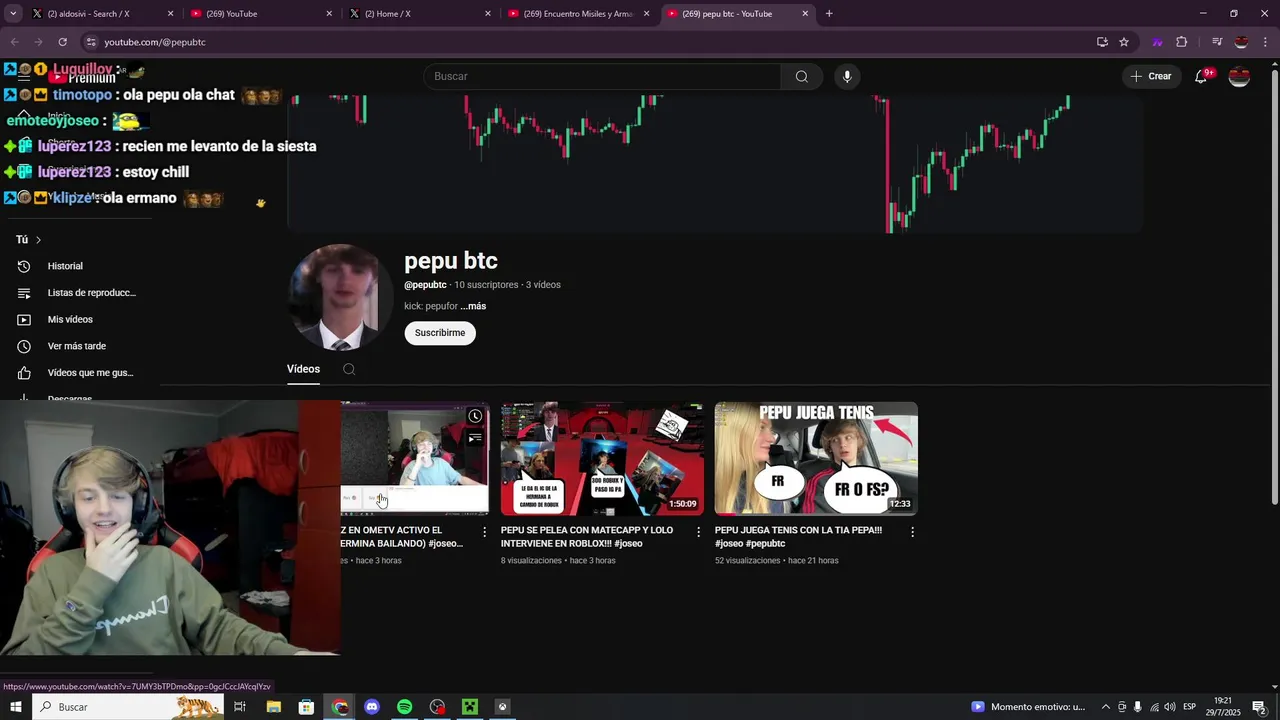Expand the Tú sidebar section

29,240
